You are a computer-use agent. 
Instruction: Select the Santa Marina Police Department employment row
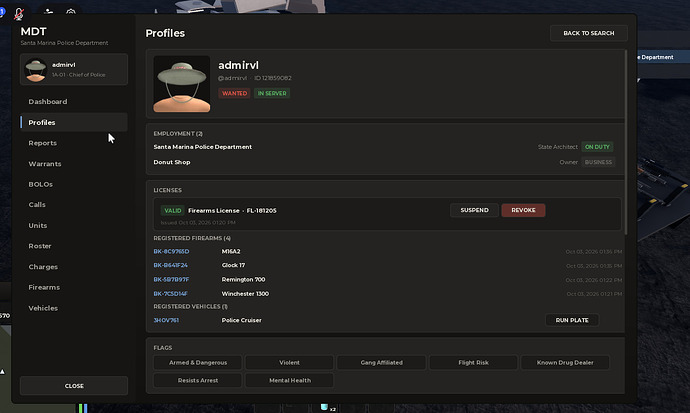[x=385, y=147]
